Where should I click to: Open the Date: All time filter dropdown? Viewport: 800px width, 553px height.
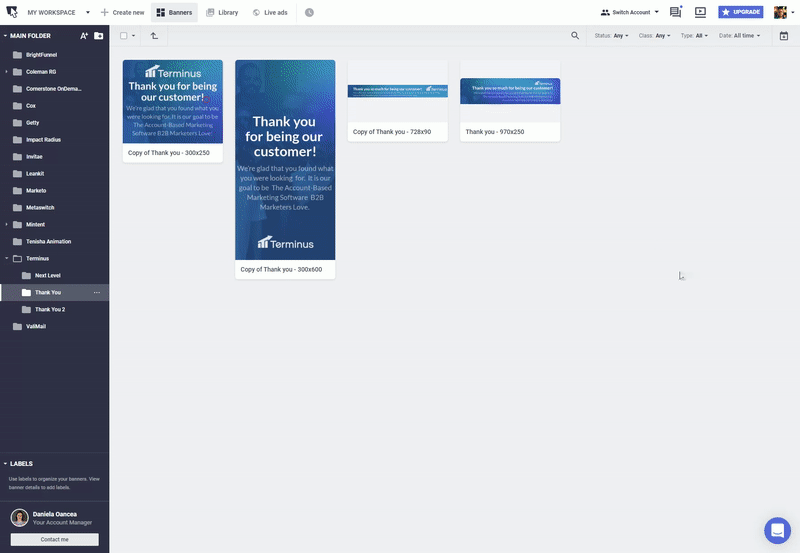click(x=740, y=36)
